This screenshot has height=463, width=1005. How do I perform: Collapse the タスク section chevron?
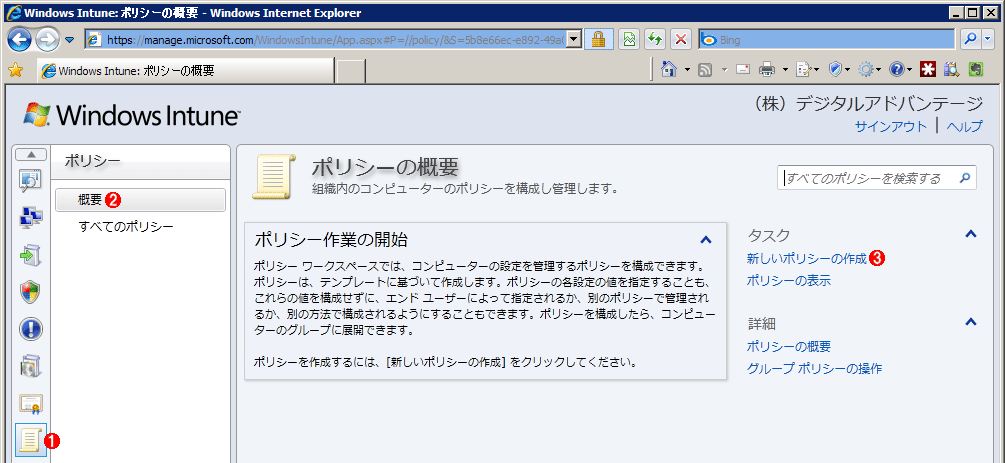(971, 234)
